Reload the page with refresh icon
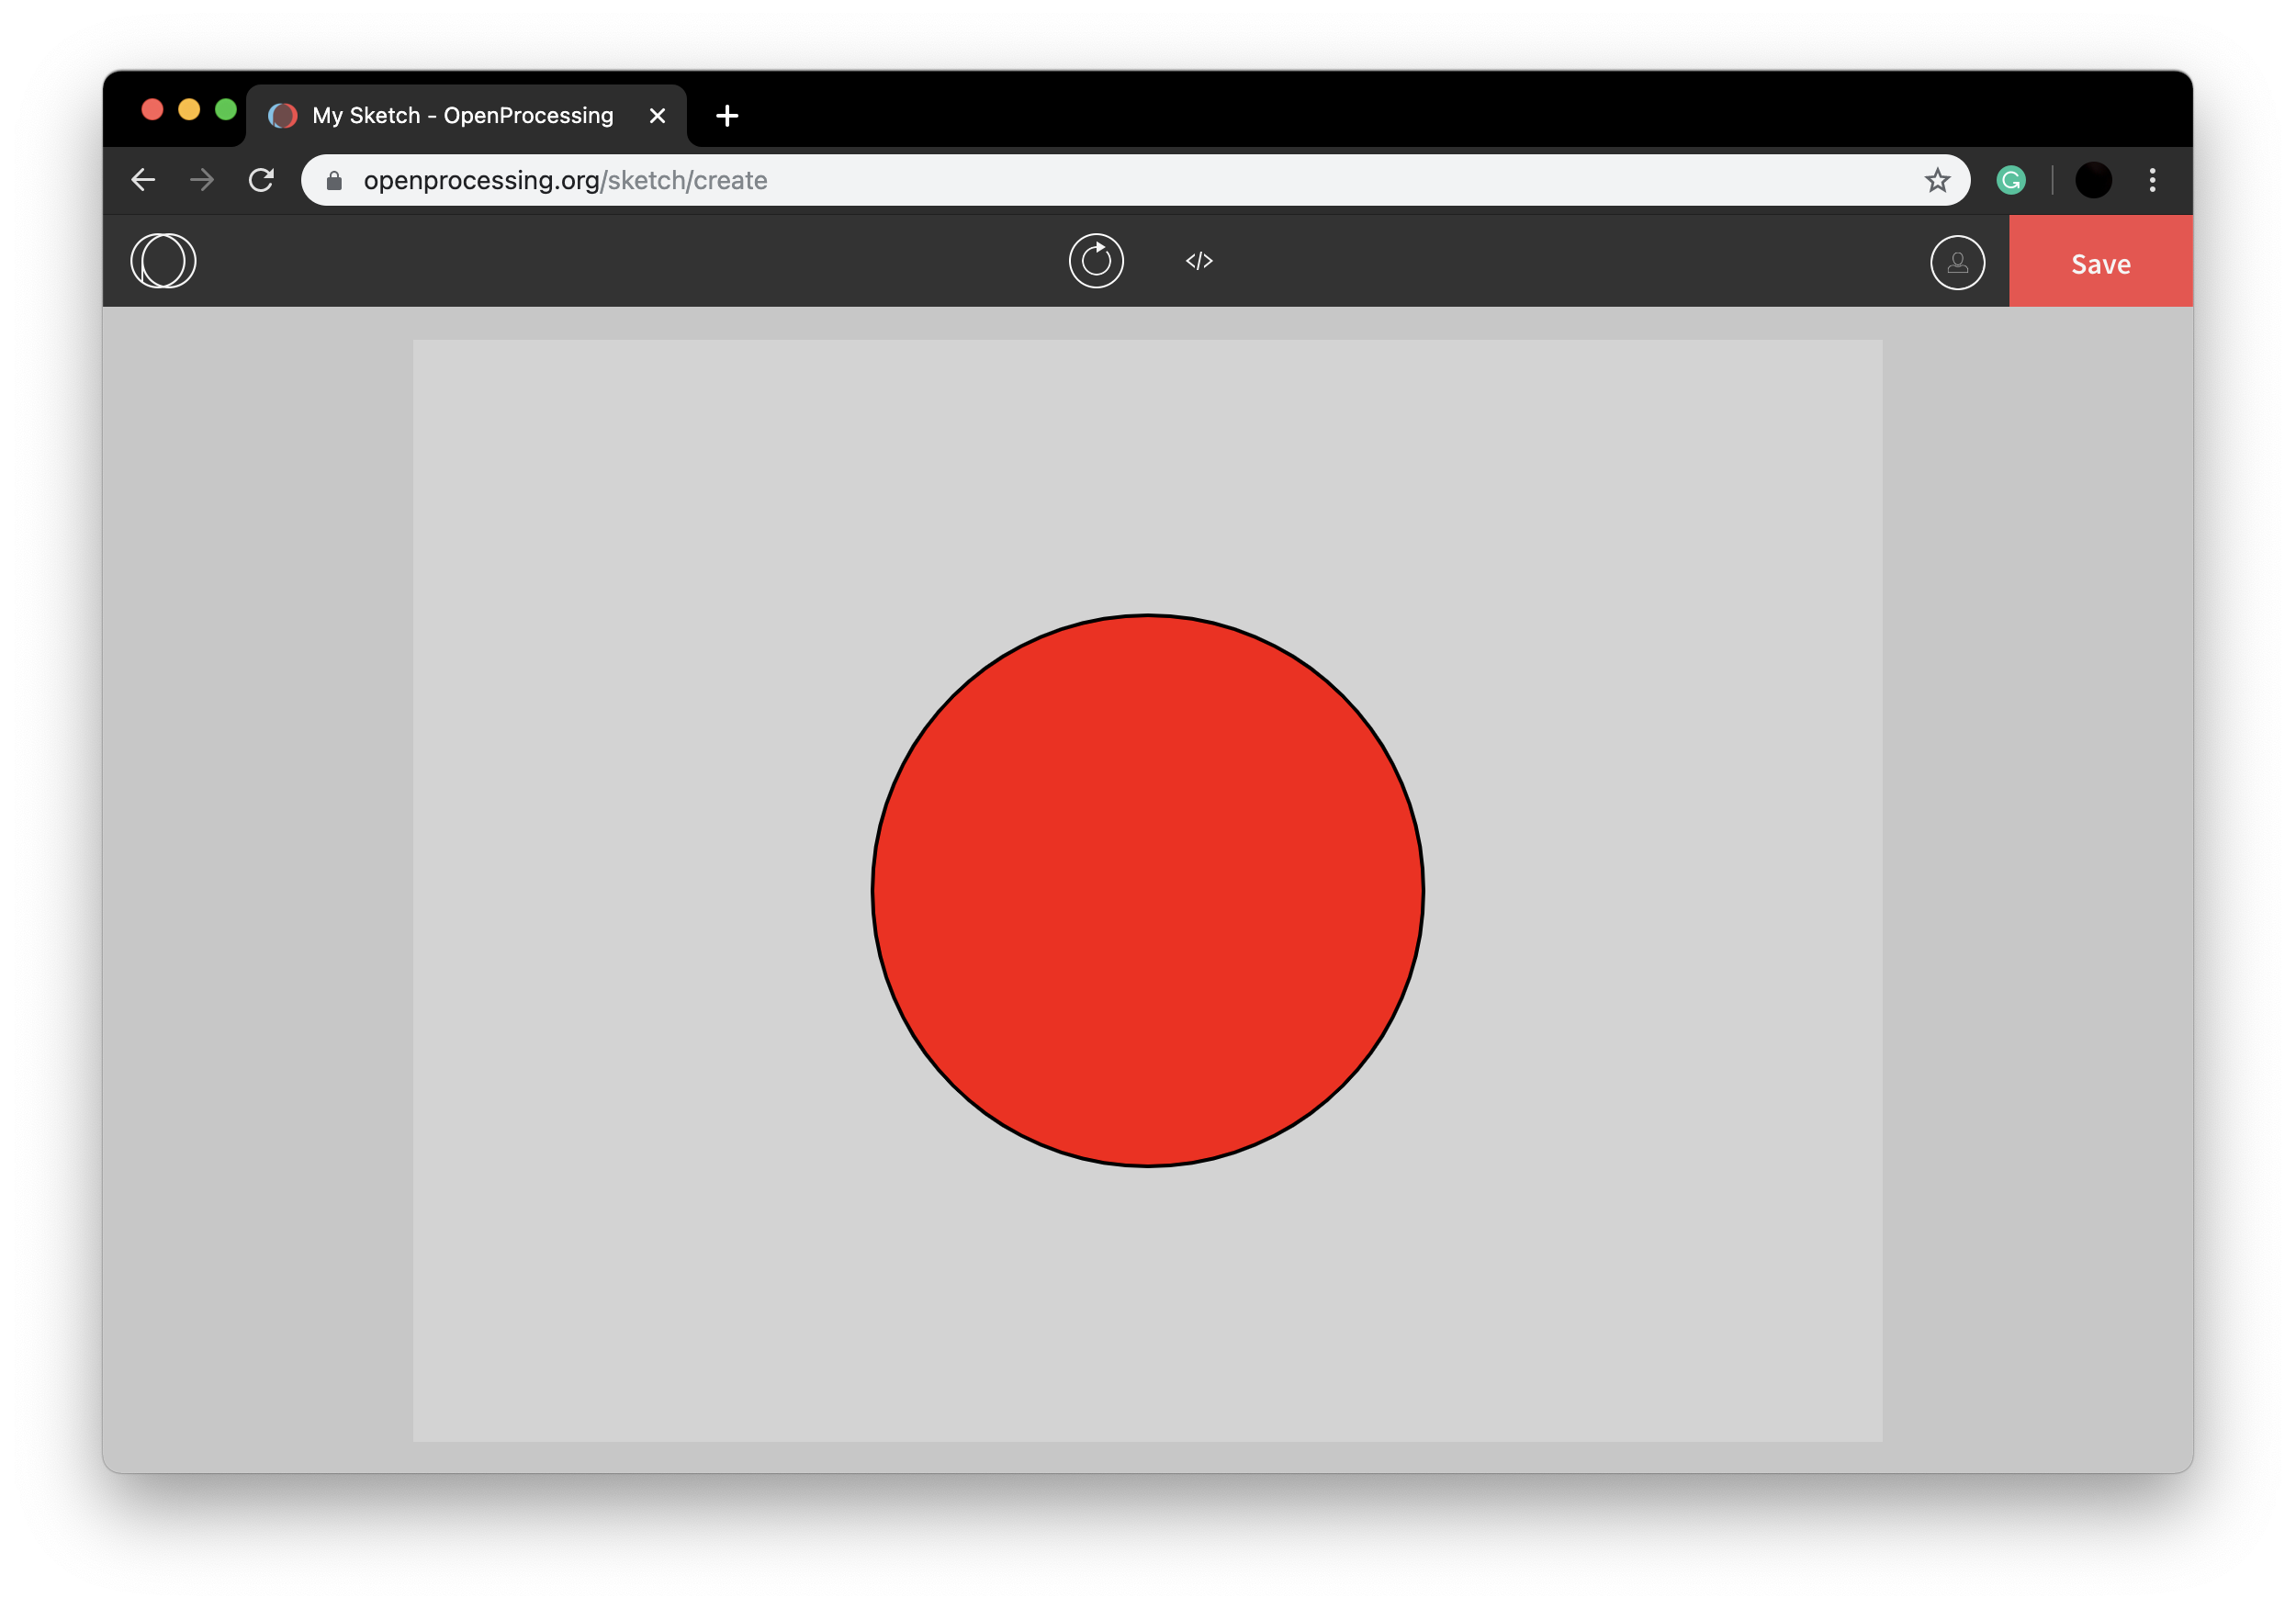The width and height of the screenshot is (2296, 1609). 261,180
